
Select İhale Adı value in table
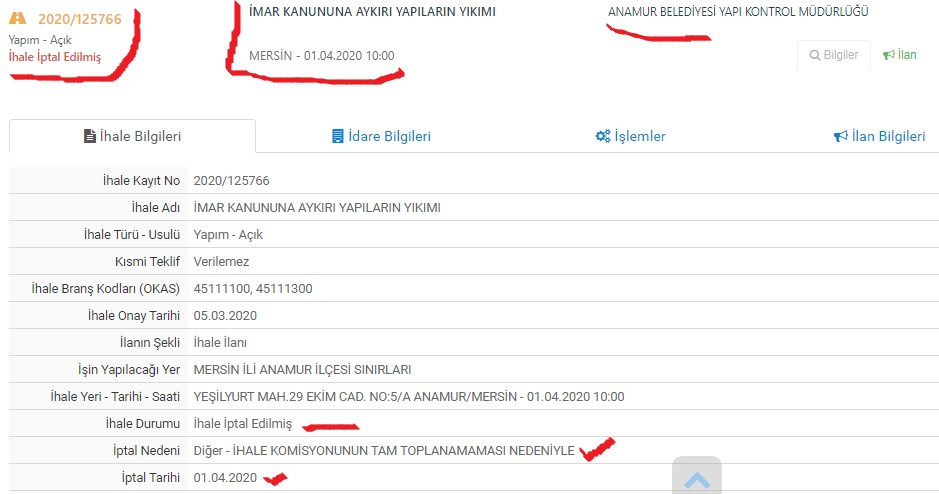coord(317,208)
